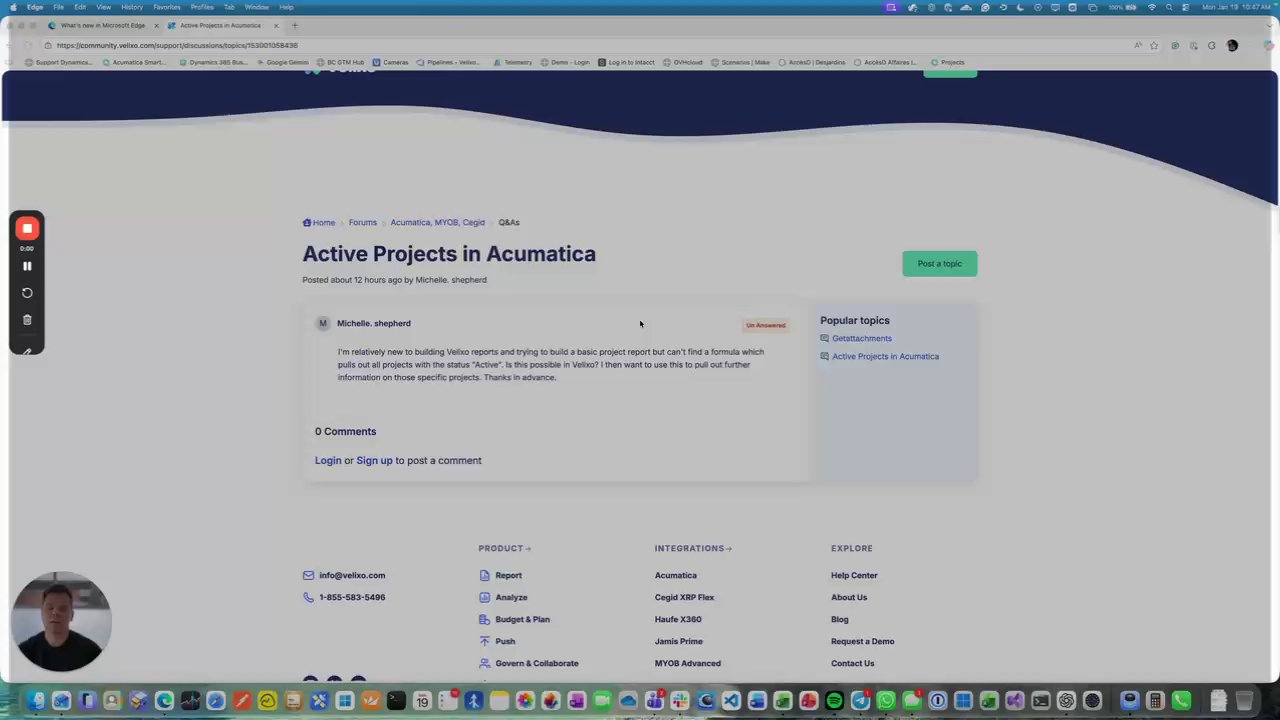Open Finder from the Dock
This screenshot has width=1280, height=720.
pos(36,701)
